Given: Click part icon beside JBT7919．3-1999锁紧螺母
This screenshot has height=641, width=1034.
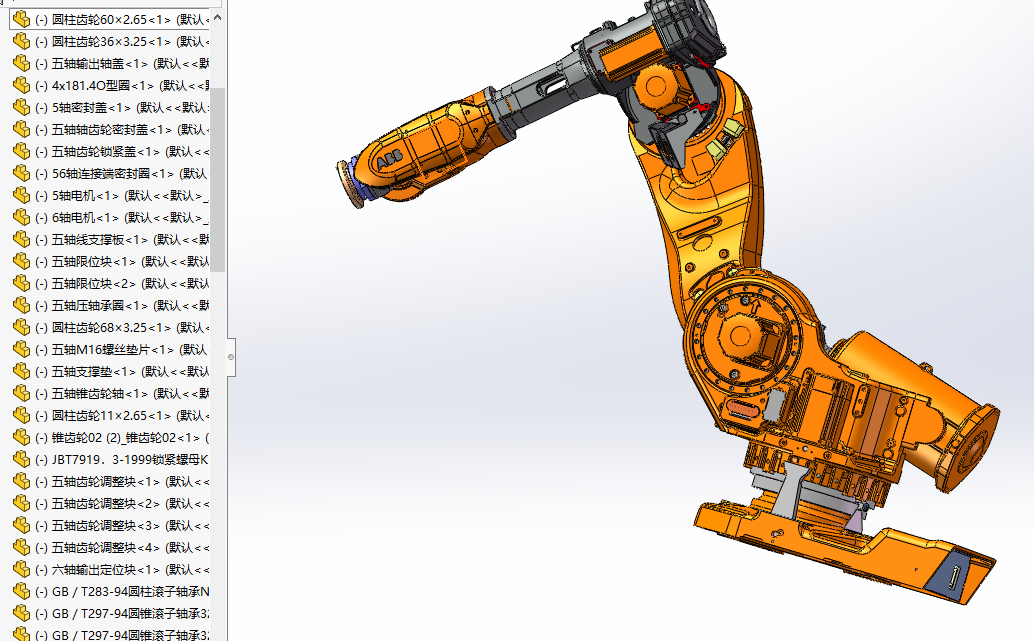Looking at the screenshot, I should coord(21,460).
